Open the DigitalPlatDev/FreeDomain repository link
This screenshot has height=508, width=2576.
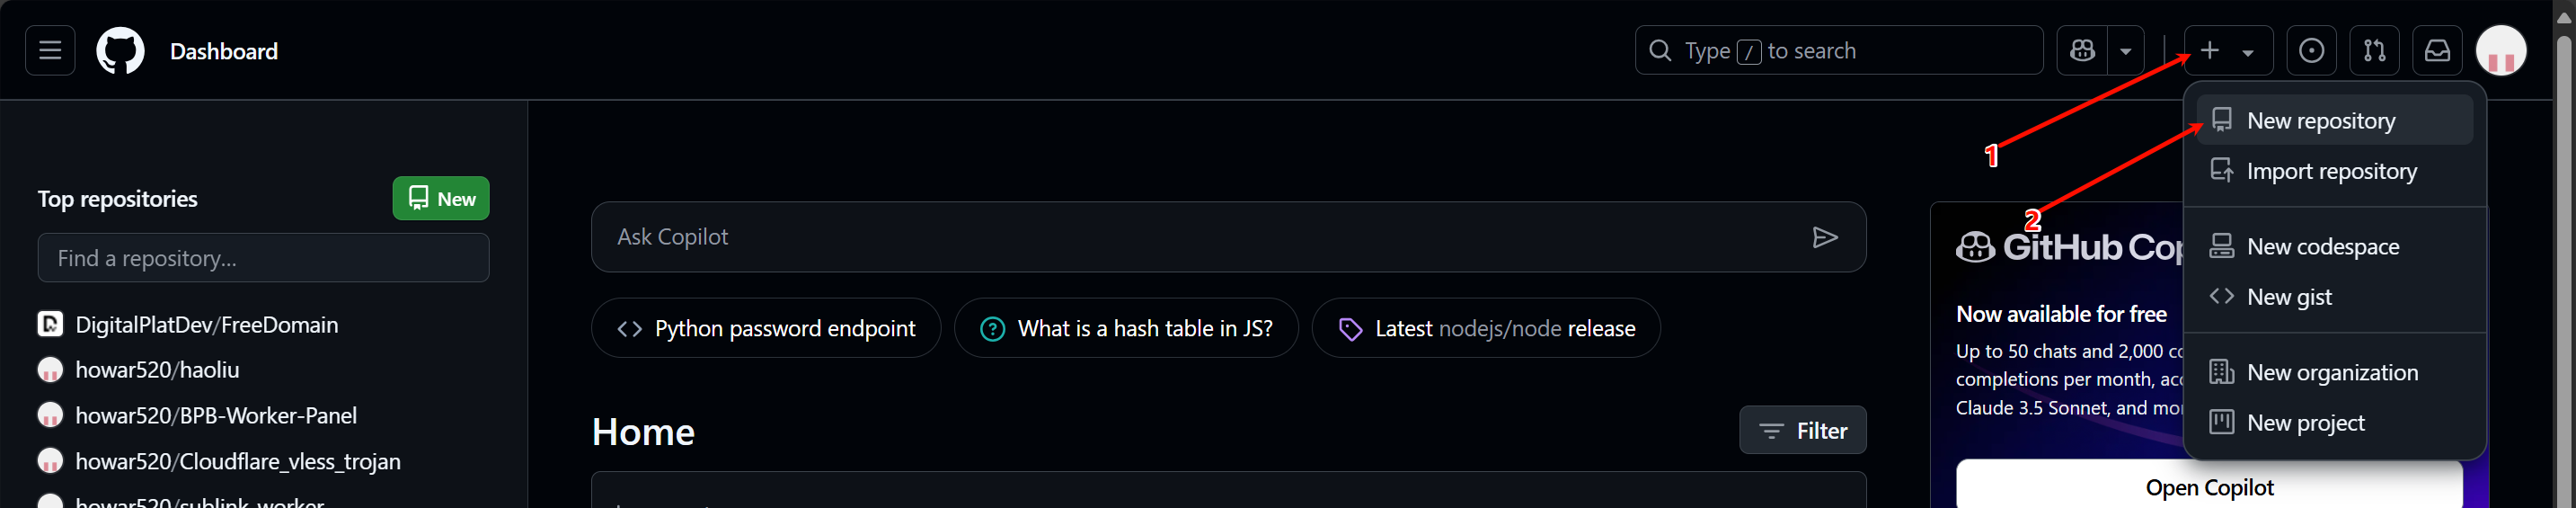coord(206,324)
